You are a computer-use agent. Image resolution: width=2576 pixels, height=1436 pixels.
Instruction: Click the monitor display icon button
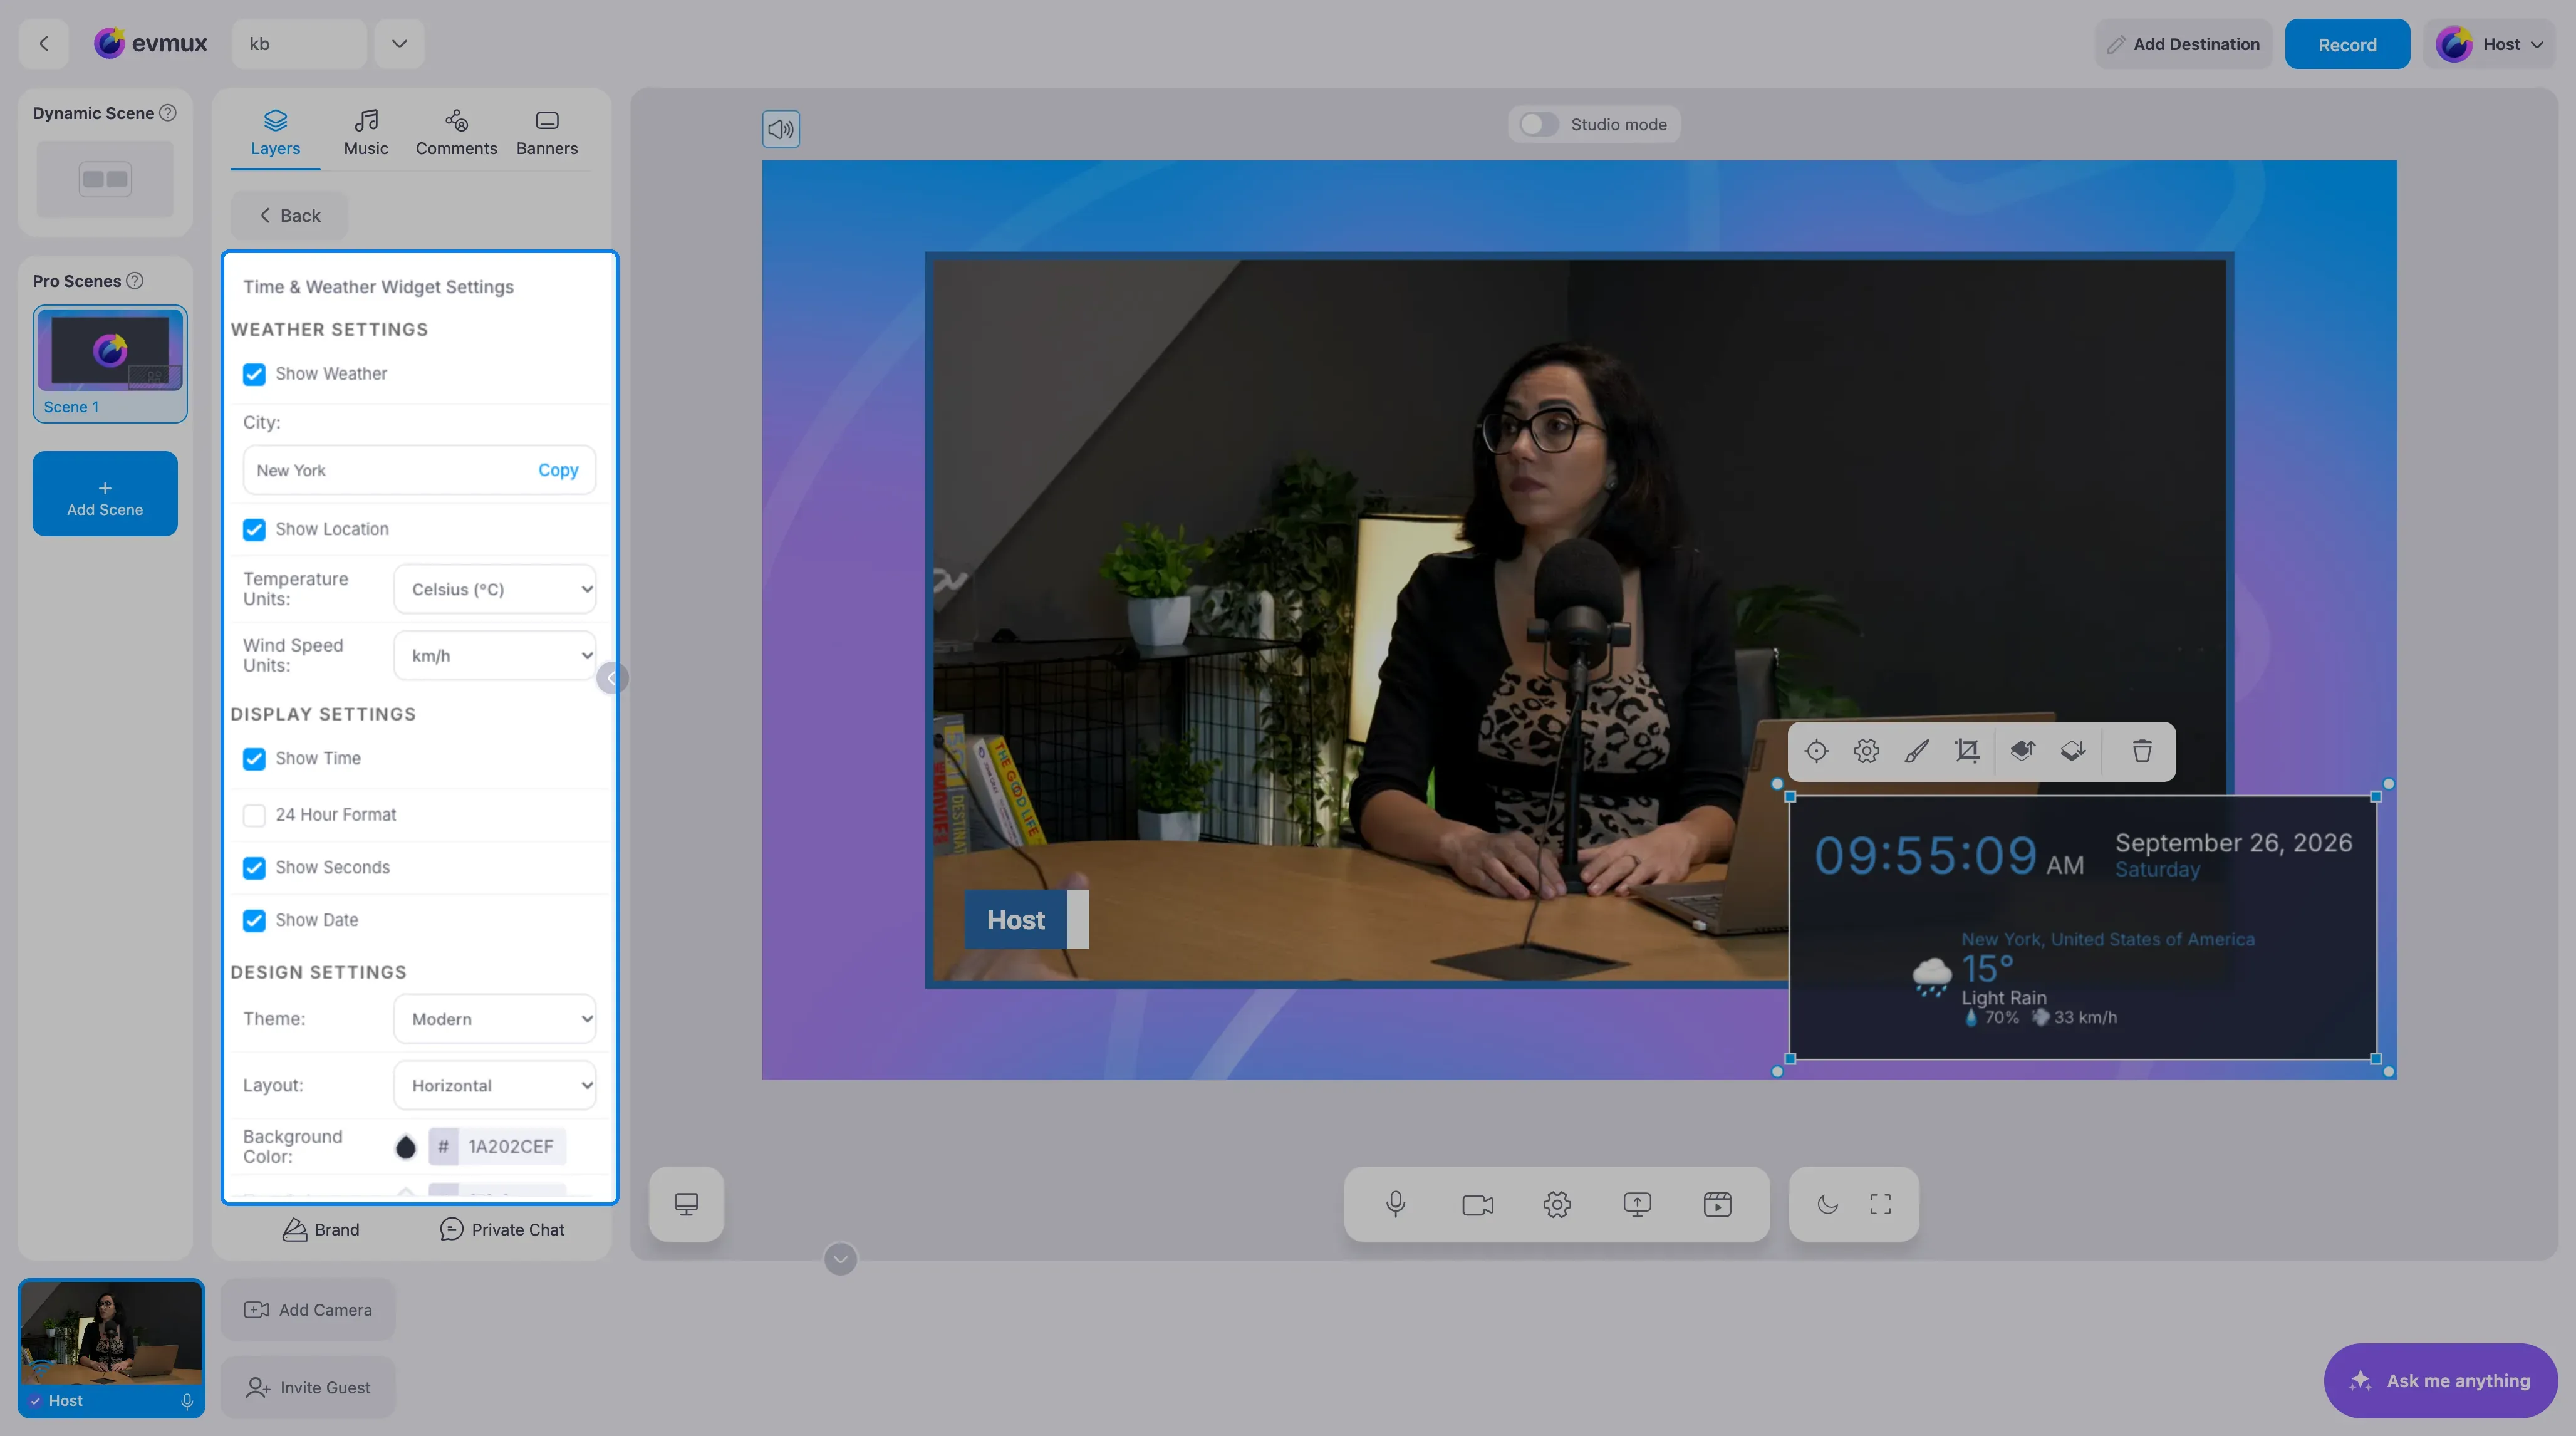pyautogui.click(x=686, y=1204)
